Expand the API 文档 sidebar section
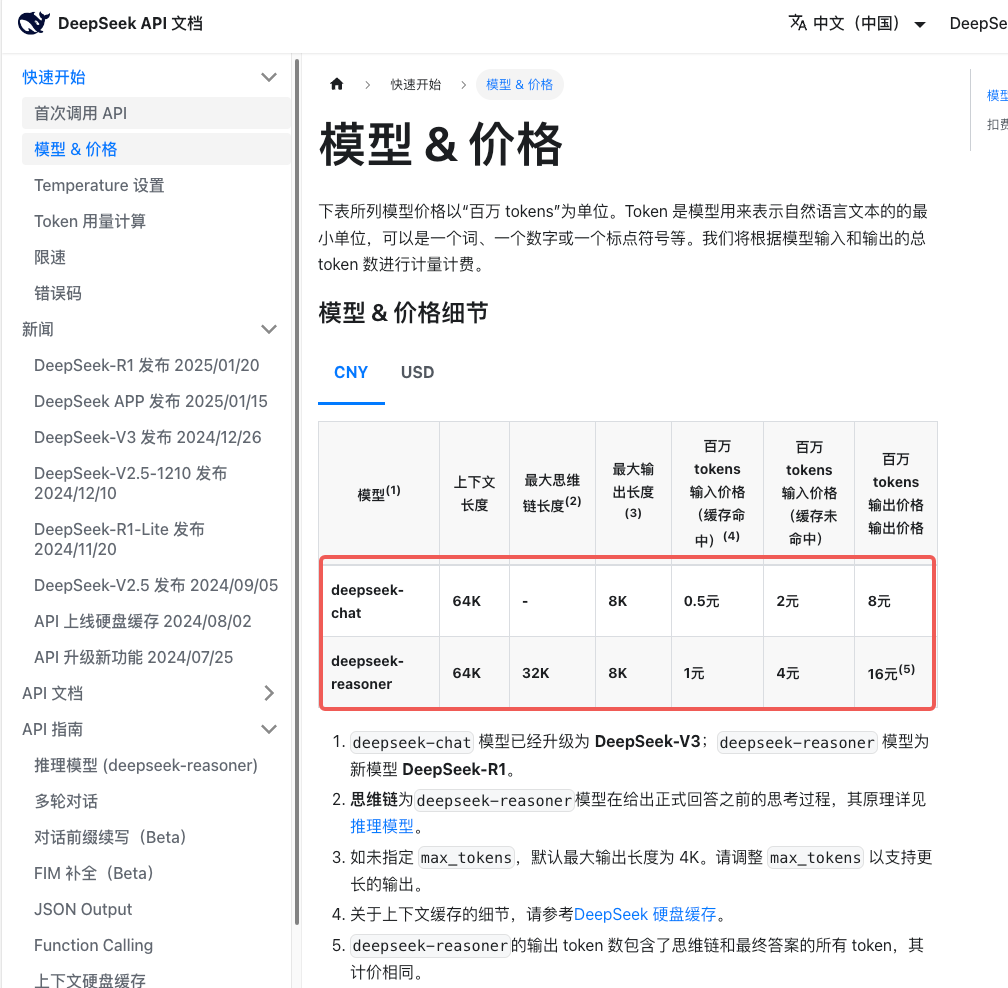 coord(268,692)
